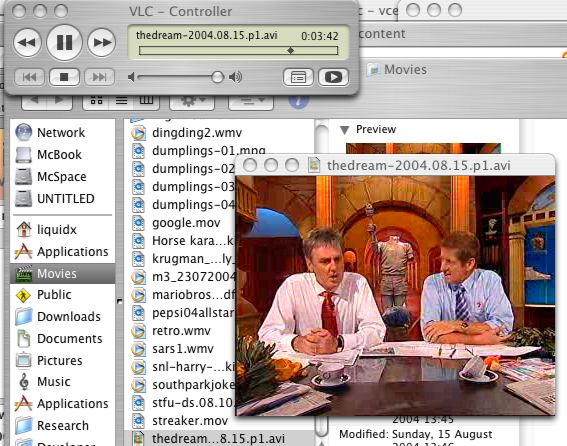Click the column resize handle beside the sidebar
The image size is (567, 446).
[119, 301]
